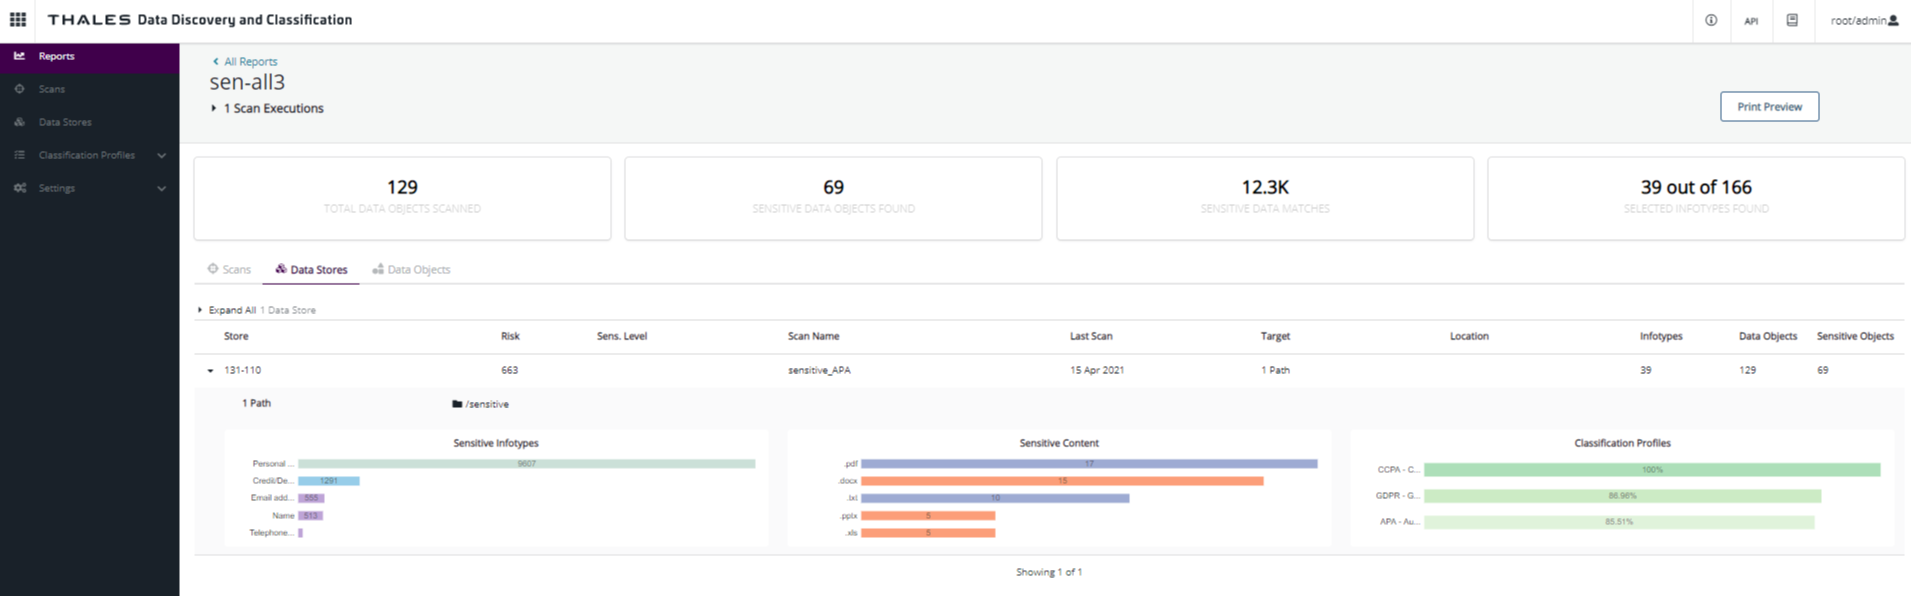This screenshot has height=596, width=1911.
Task: Switch to the Scans tab
Action: (229, 269)
